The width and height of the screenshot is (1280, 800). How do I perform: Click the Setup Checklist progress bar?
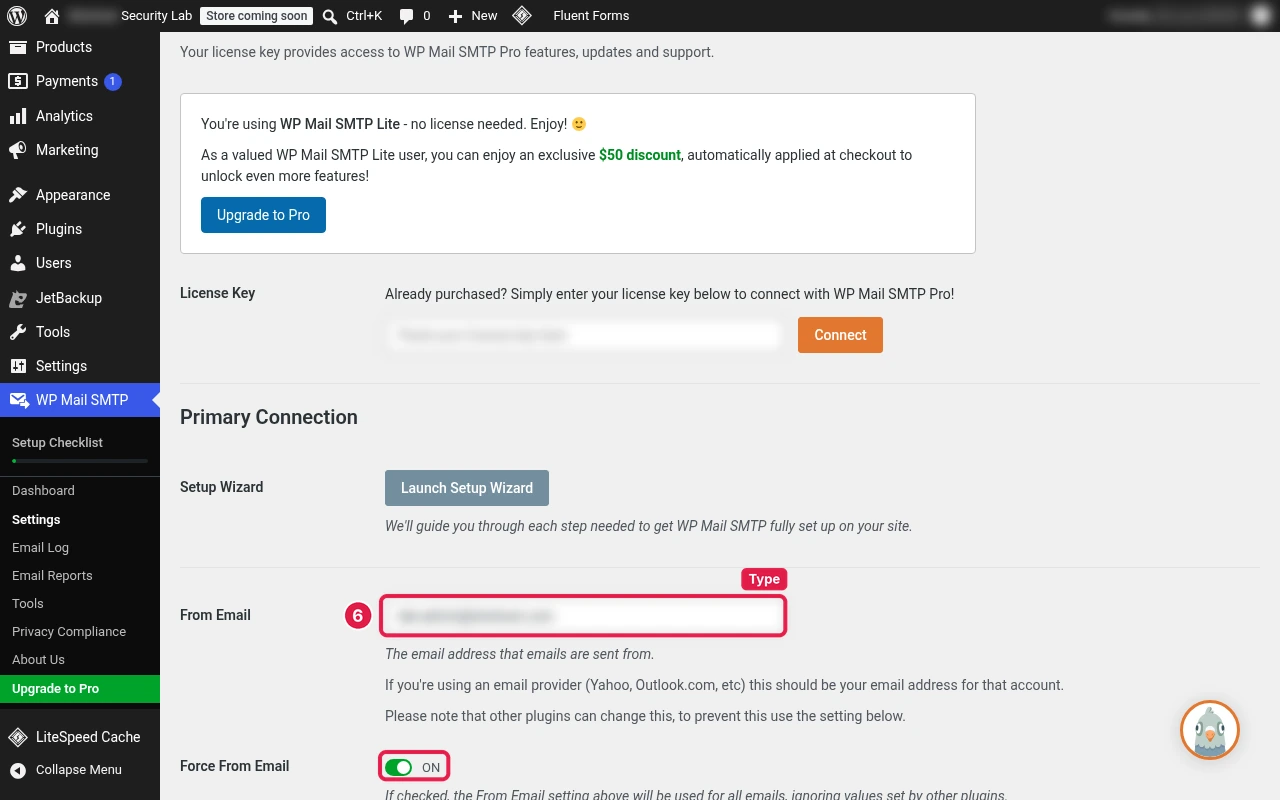coord(80,461)
